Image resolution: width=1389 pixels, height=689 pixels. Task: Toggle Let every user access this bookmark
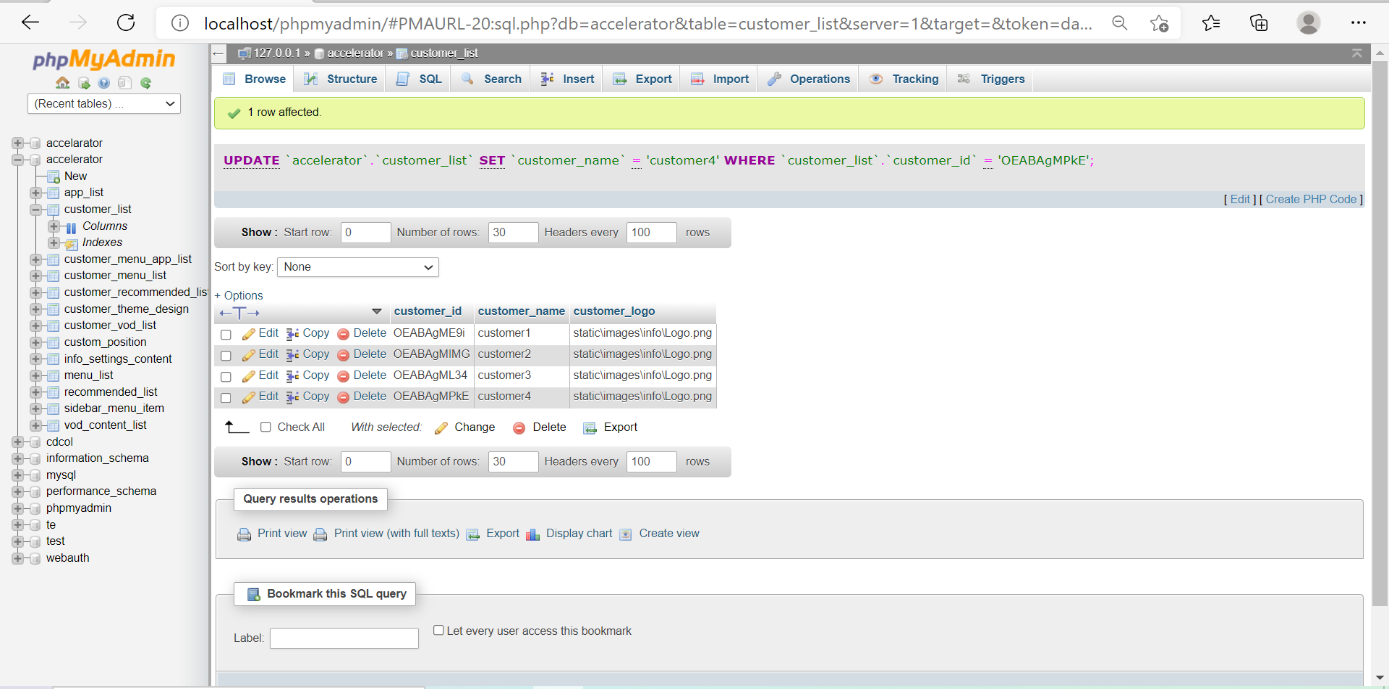click(x=439, y=631)
